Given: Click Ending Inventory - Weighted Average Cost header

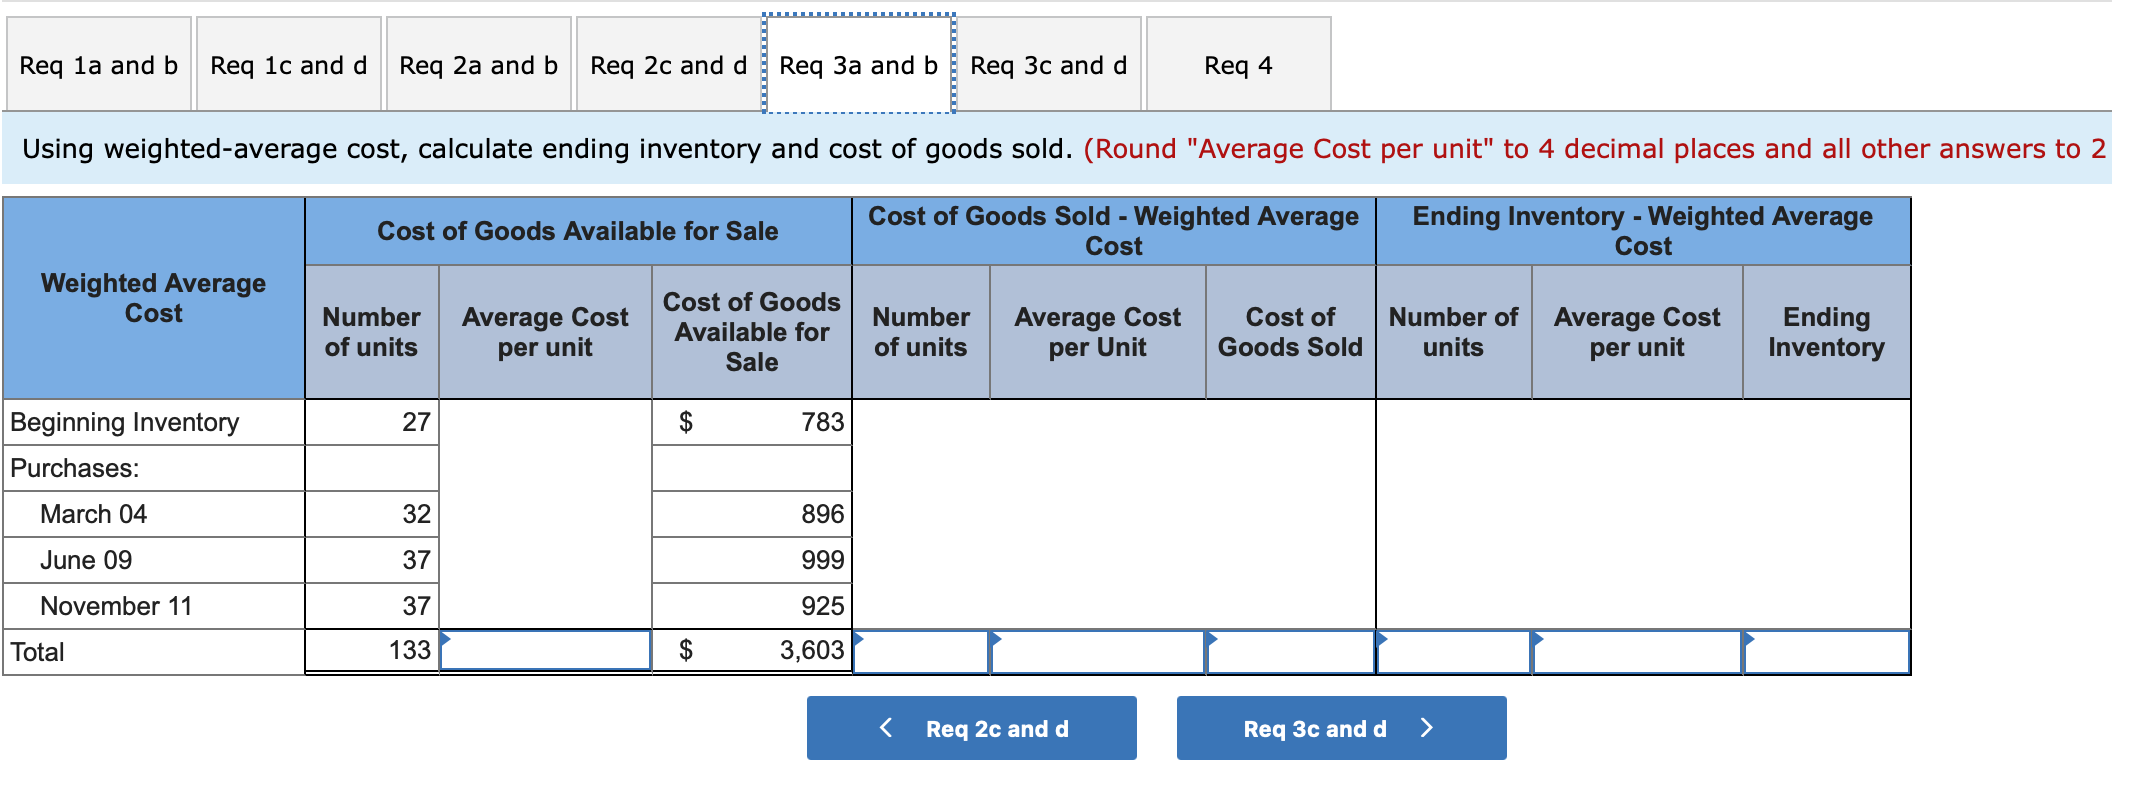Looking at the screenshot, I should [1642, 231].
